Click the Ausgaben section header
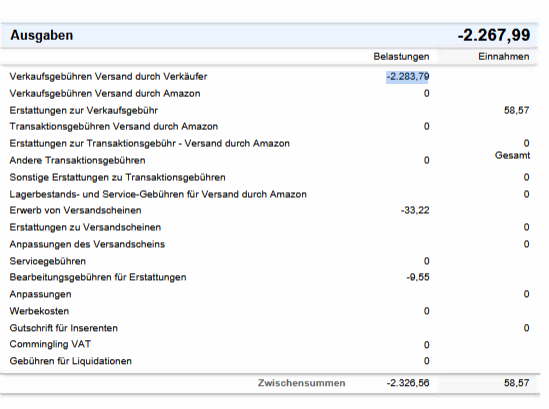The width and height of the screenshot is (549, 409). pyautogui.click(x=42, y=35)
